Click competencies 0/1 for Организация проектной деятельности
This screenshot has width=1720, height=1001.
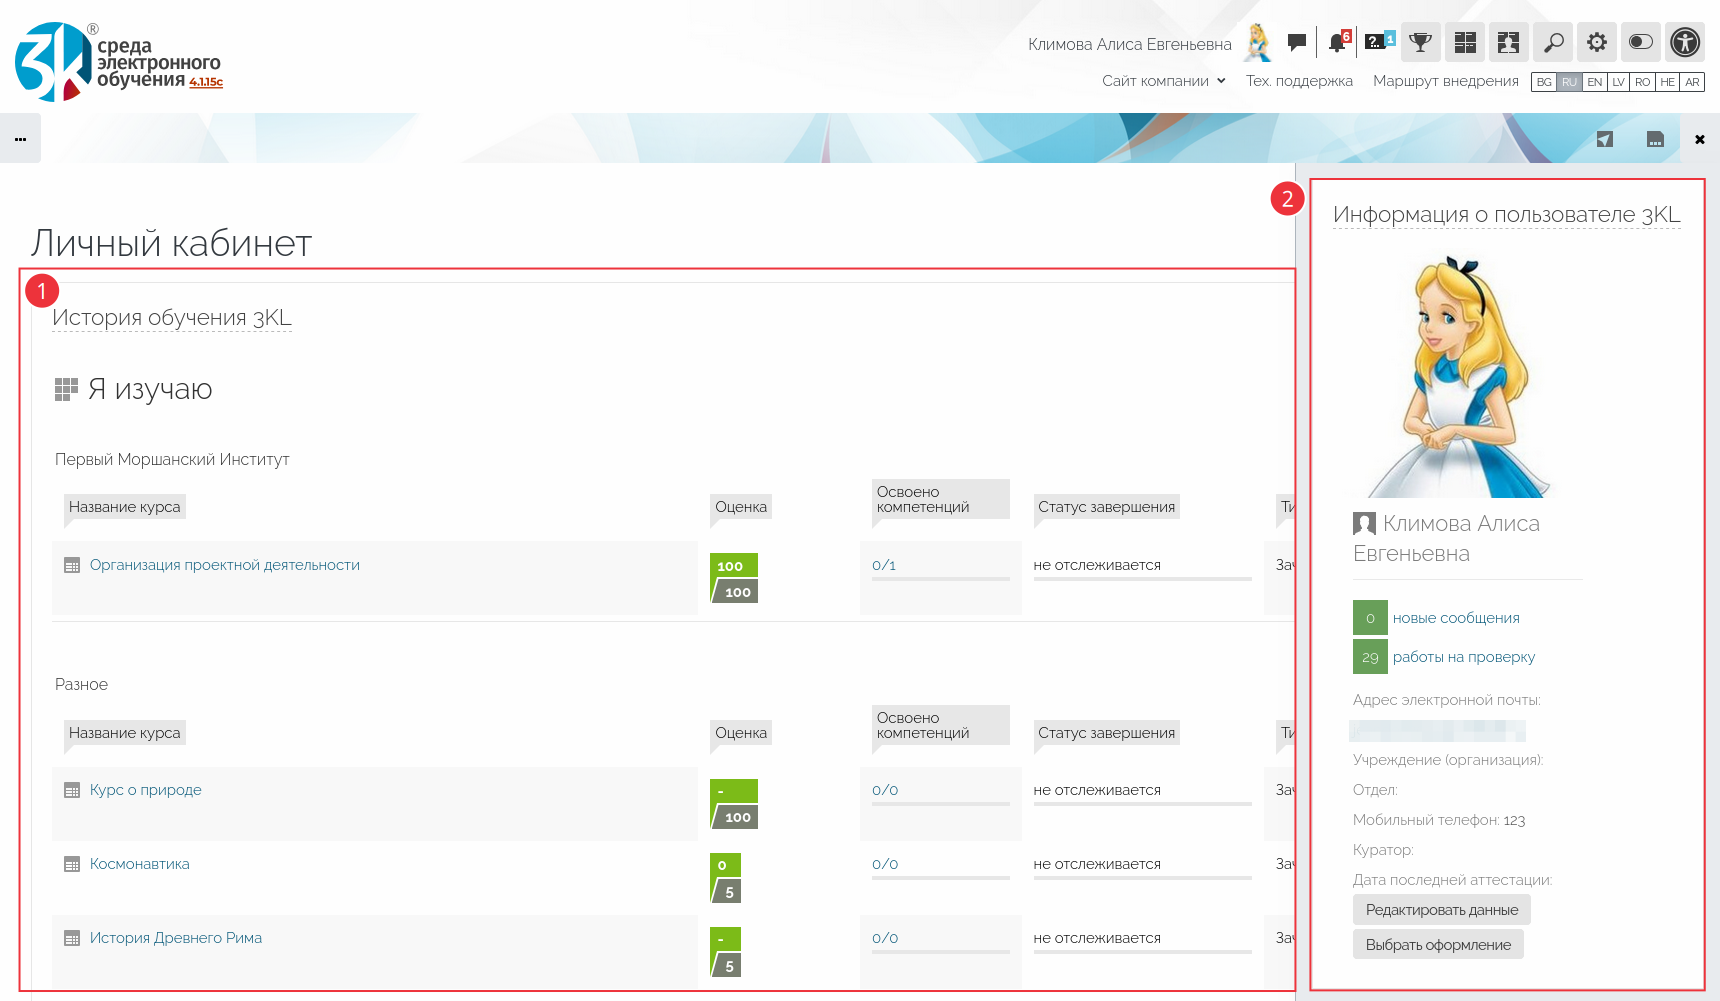[884, 565]
